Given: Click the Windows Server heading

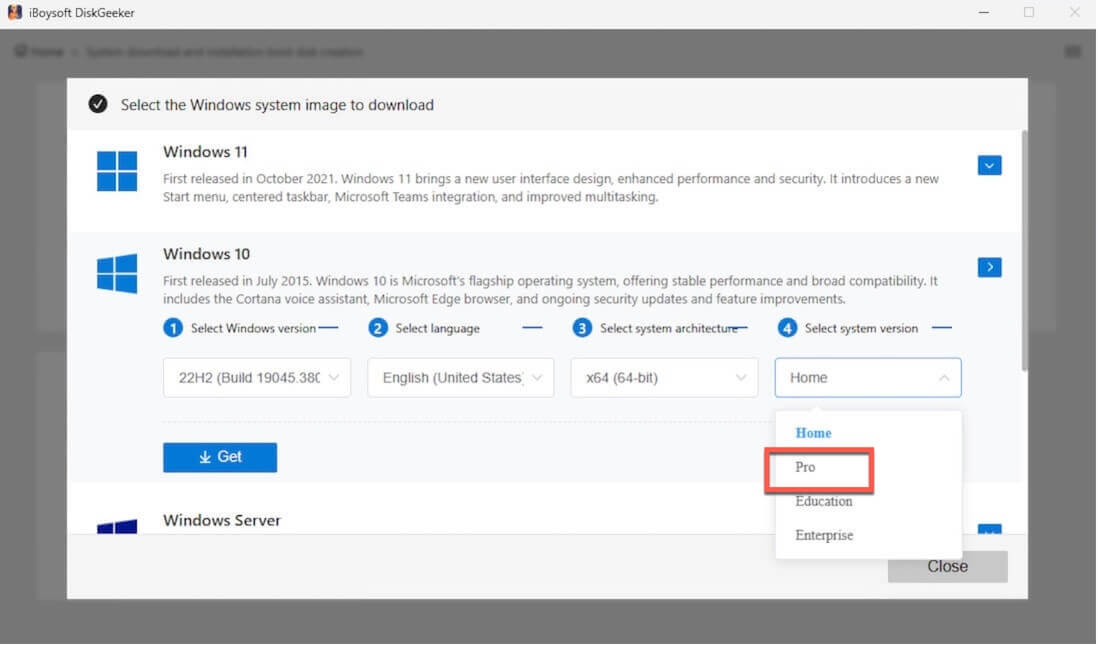Looking at the screenshot, I should [x=222, y=520].
